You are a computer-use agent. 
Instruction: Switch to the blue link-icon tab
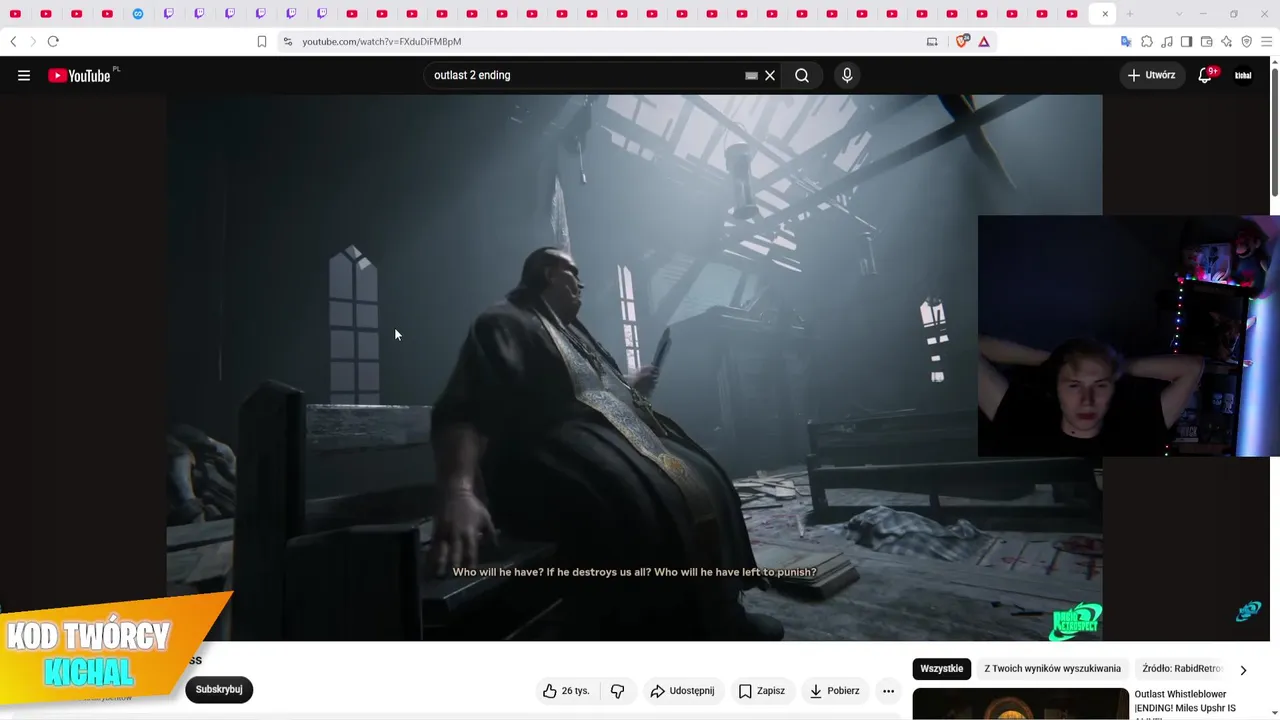138,14
